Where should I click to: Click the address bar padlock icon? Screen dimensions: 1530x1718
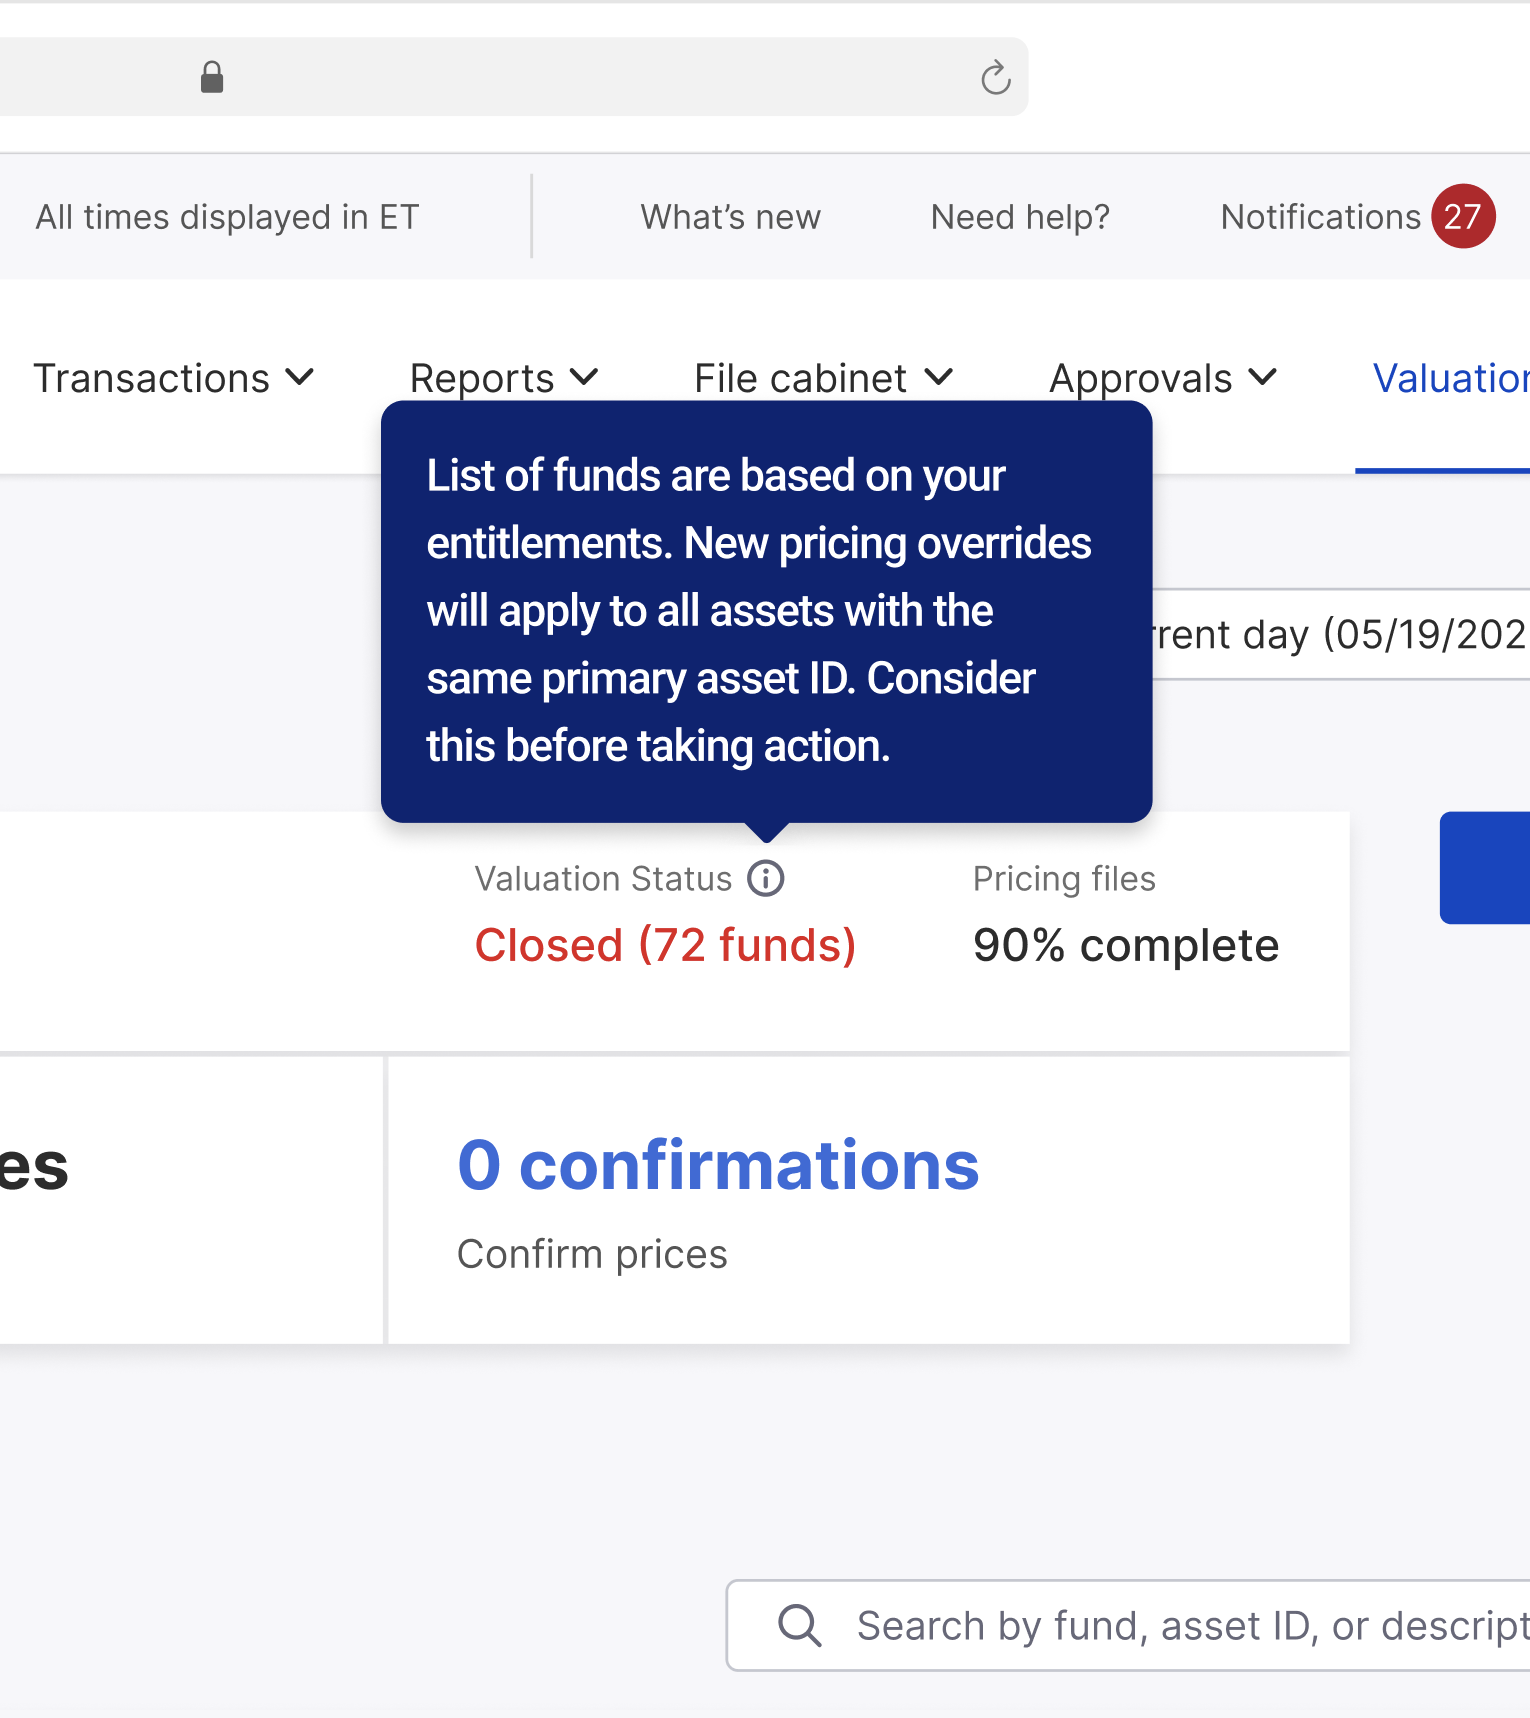[x=212, y=77]
